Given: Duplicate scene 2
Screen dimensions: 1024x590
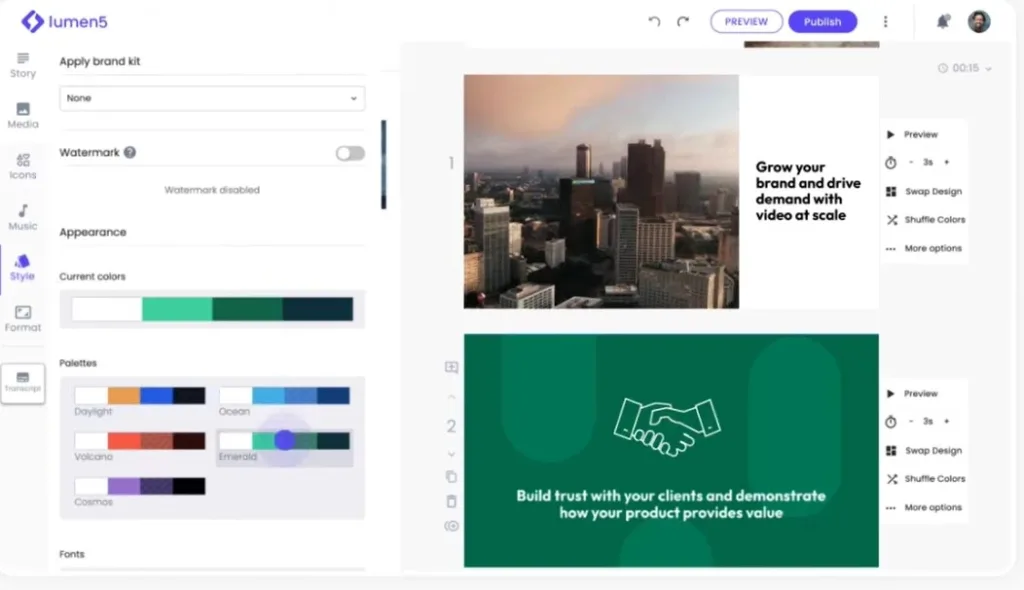Looking at the screenshot, I should click(451, 477).
